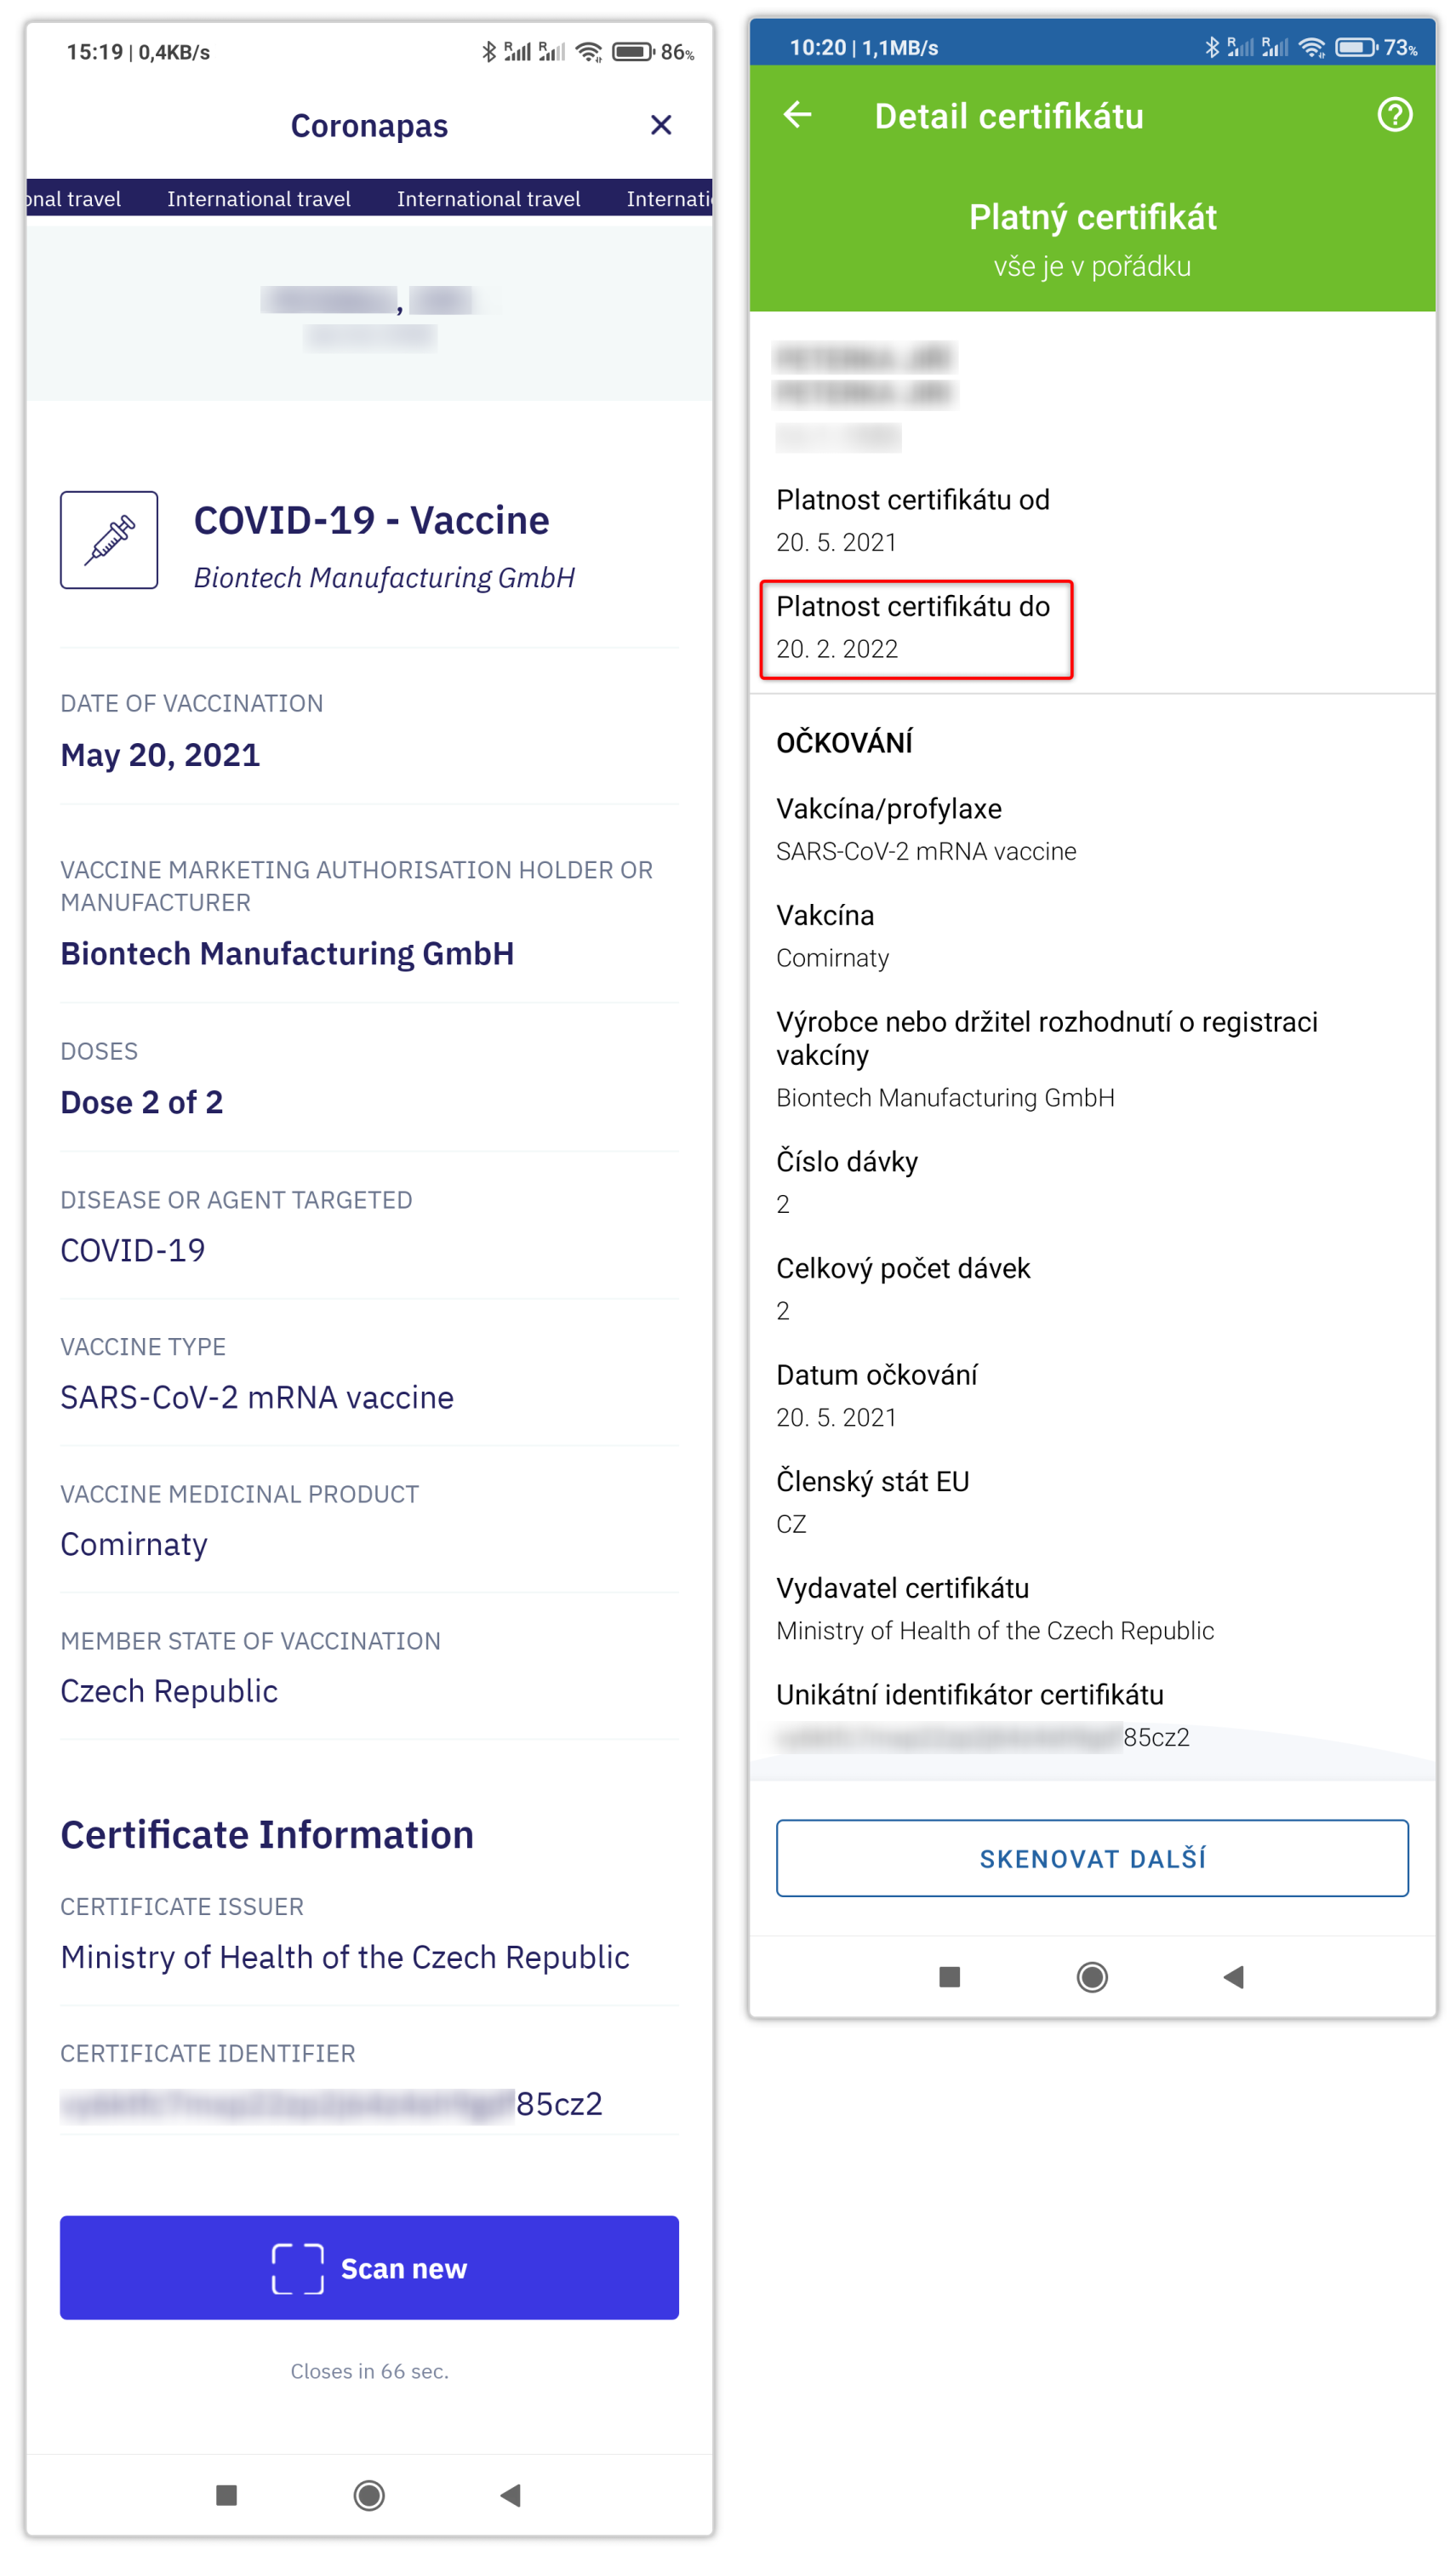Tap the Dose 2 of 2 entry
1456x2556 pixels.
point(142,1101)
